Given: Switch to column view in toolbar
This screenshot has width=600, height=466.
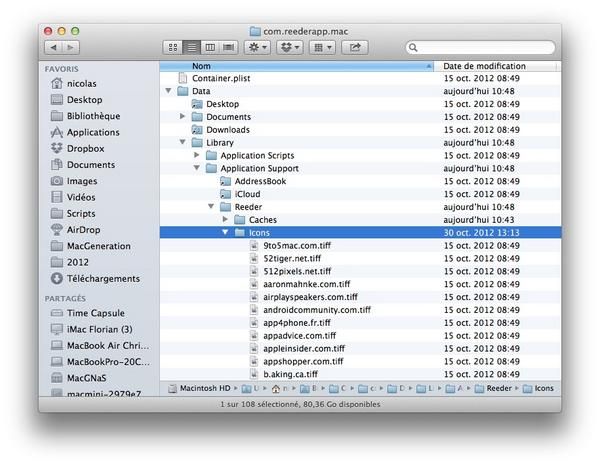Looking at the screenshot, I should tap(209, 47).
